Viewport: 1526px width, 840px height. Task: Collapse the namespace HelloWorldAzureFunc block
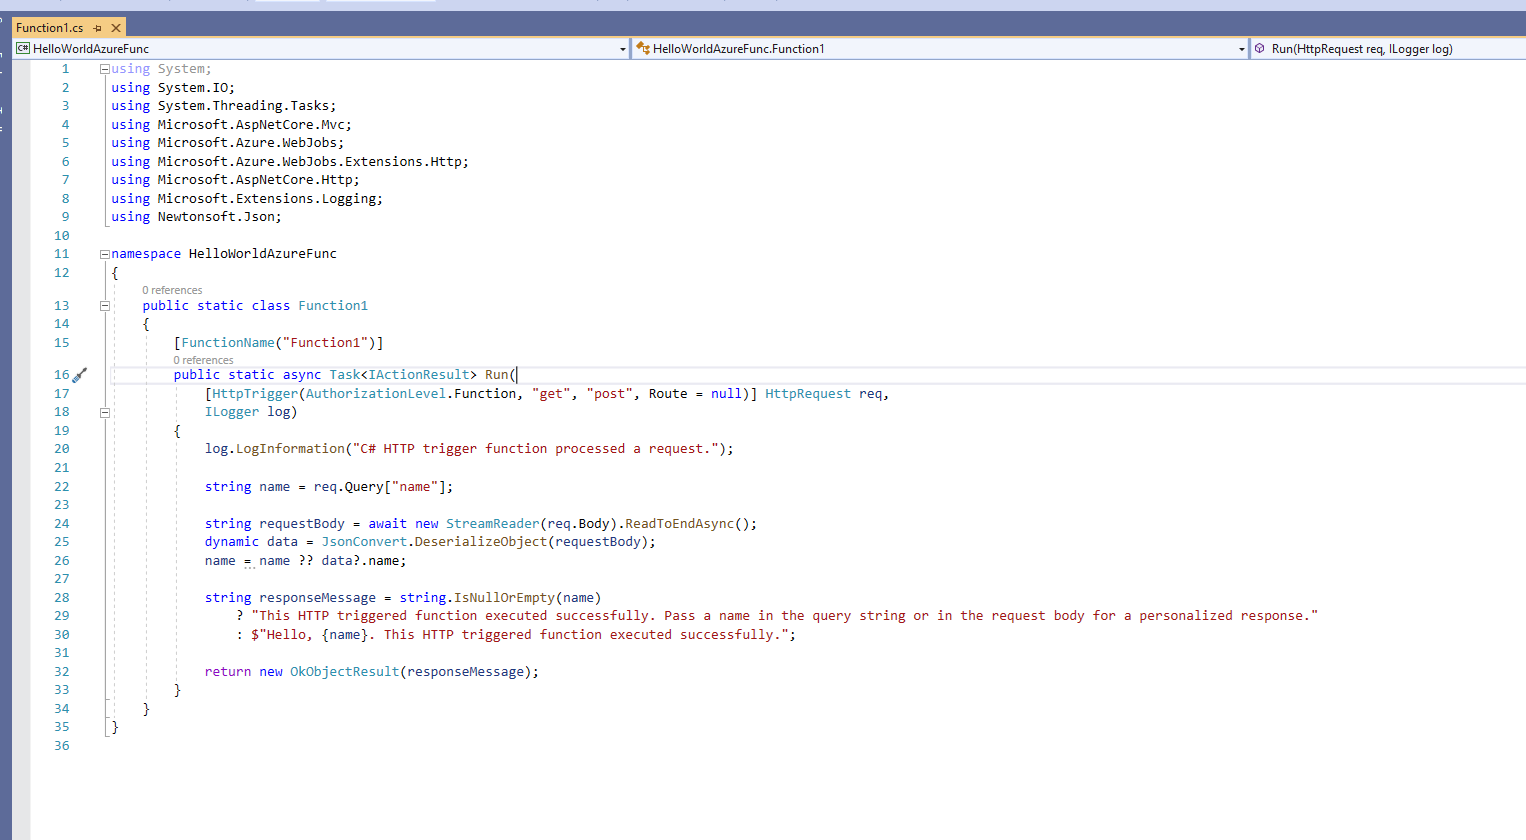click(x=104, y=254)
